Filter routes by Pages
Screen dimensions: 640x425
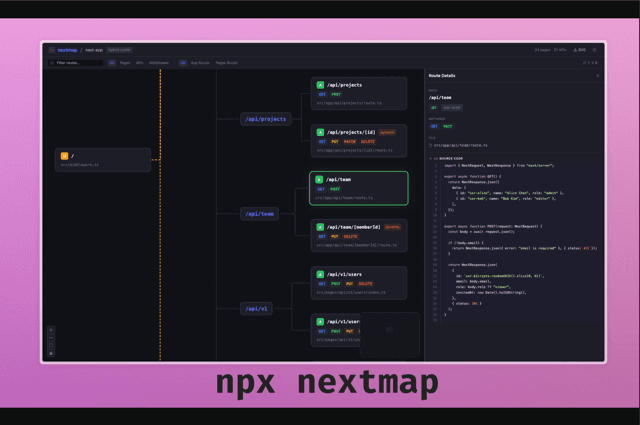pyautogui.click(x=125, y=63)
